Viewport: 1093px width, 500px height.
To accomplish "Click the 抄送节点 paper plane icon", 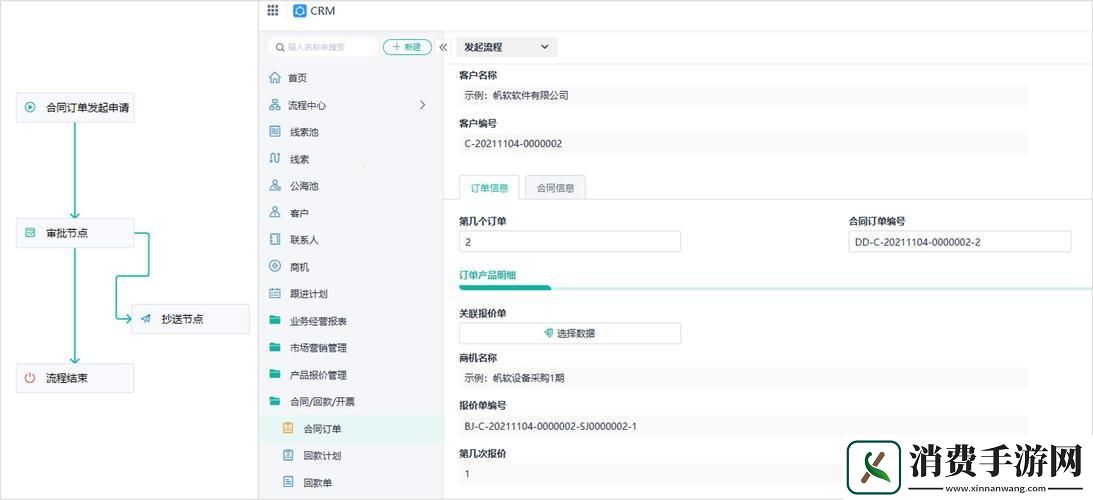I will [146, 319].
